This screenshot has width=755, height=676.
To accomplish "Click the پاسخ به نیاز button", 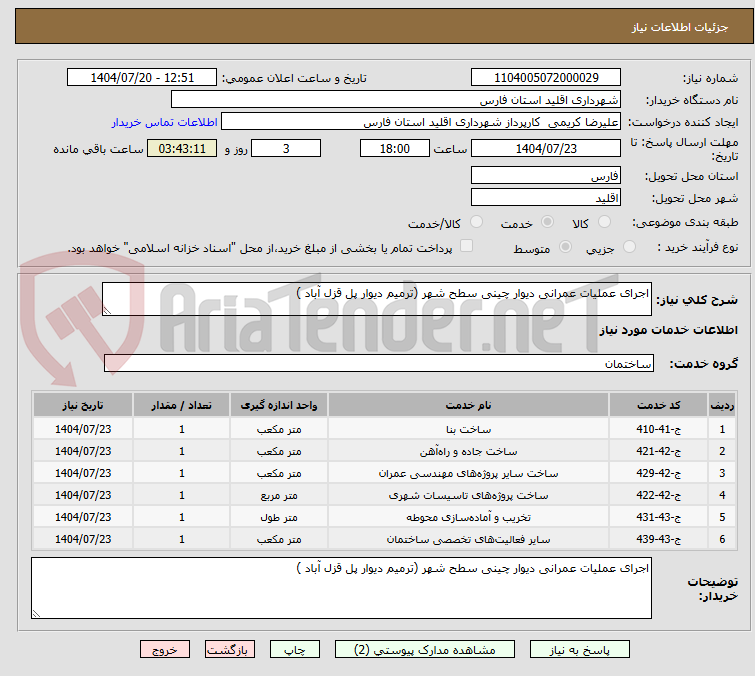I will [580, 650].
